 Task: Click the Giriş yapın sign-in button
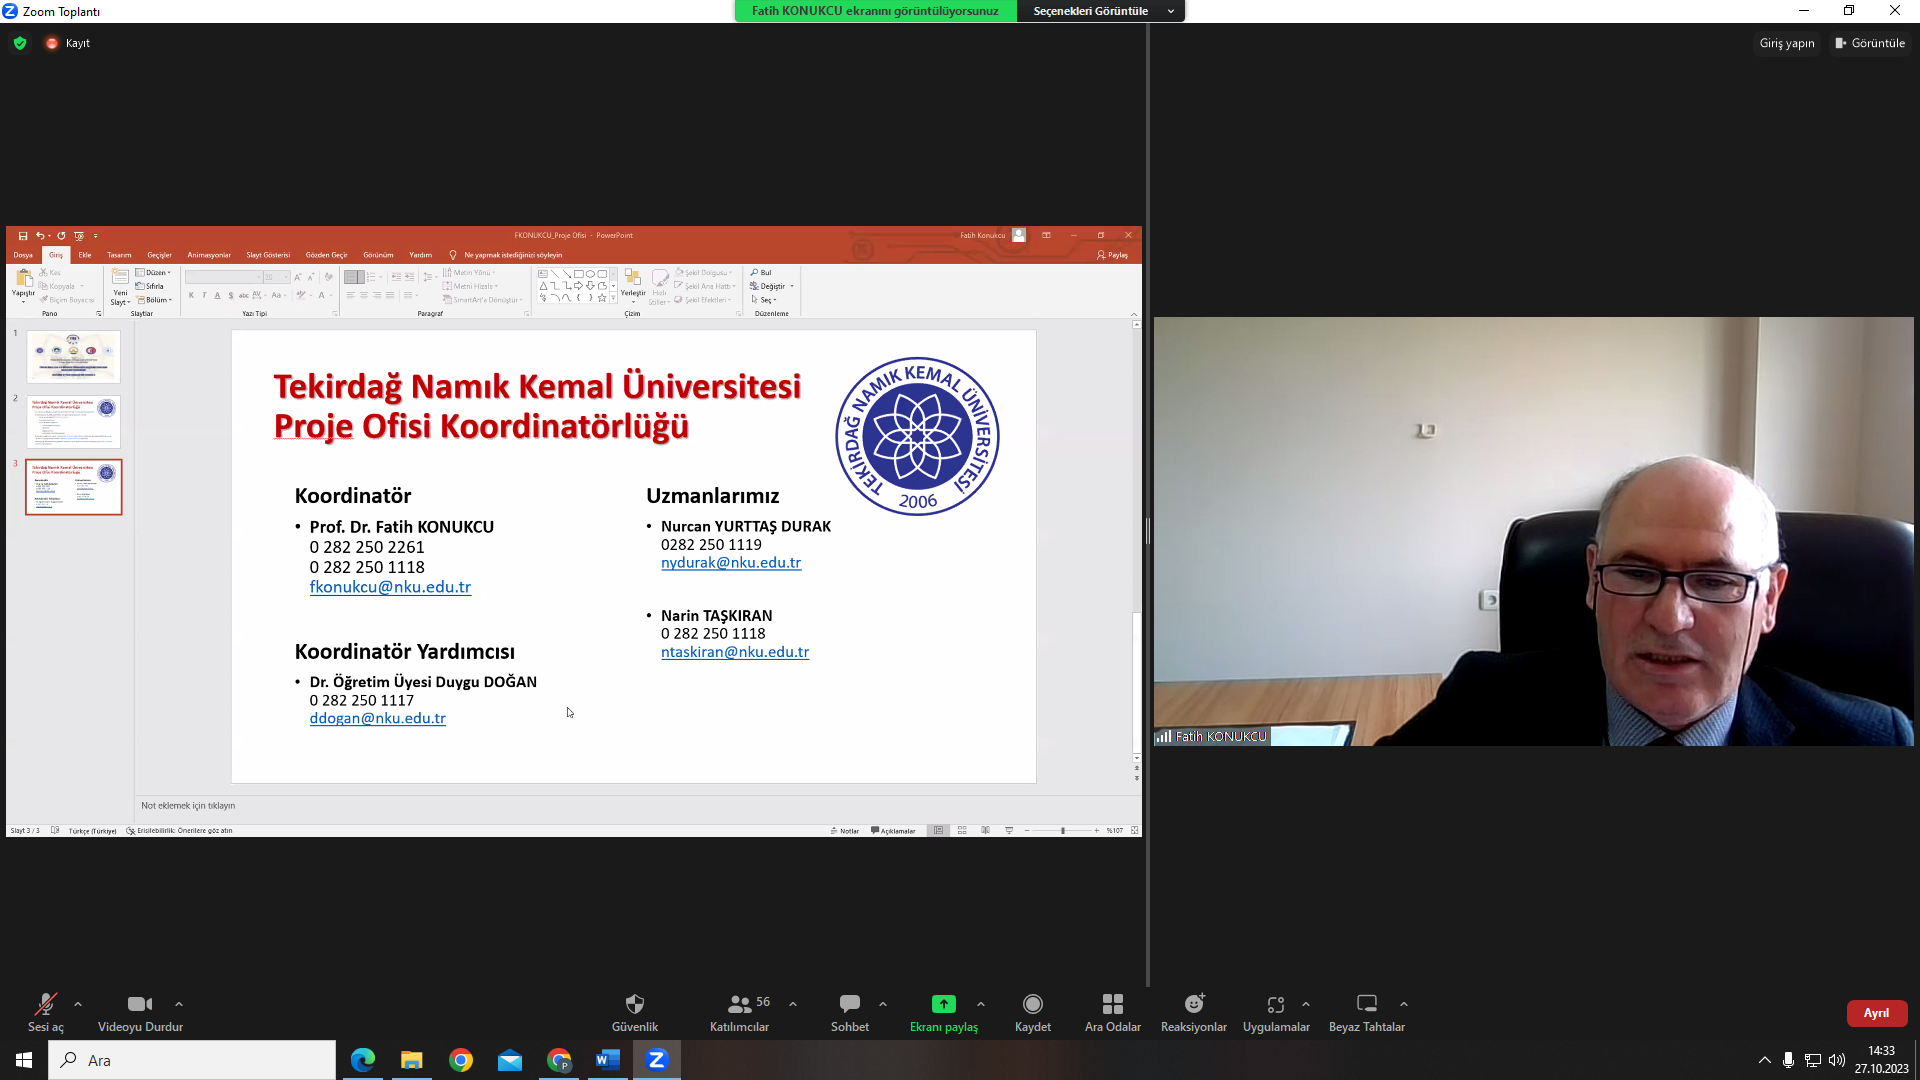click(x=1786, y=43)
